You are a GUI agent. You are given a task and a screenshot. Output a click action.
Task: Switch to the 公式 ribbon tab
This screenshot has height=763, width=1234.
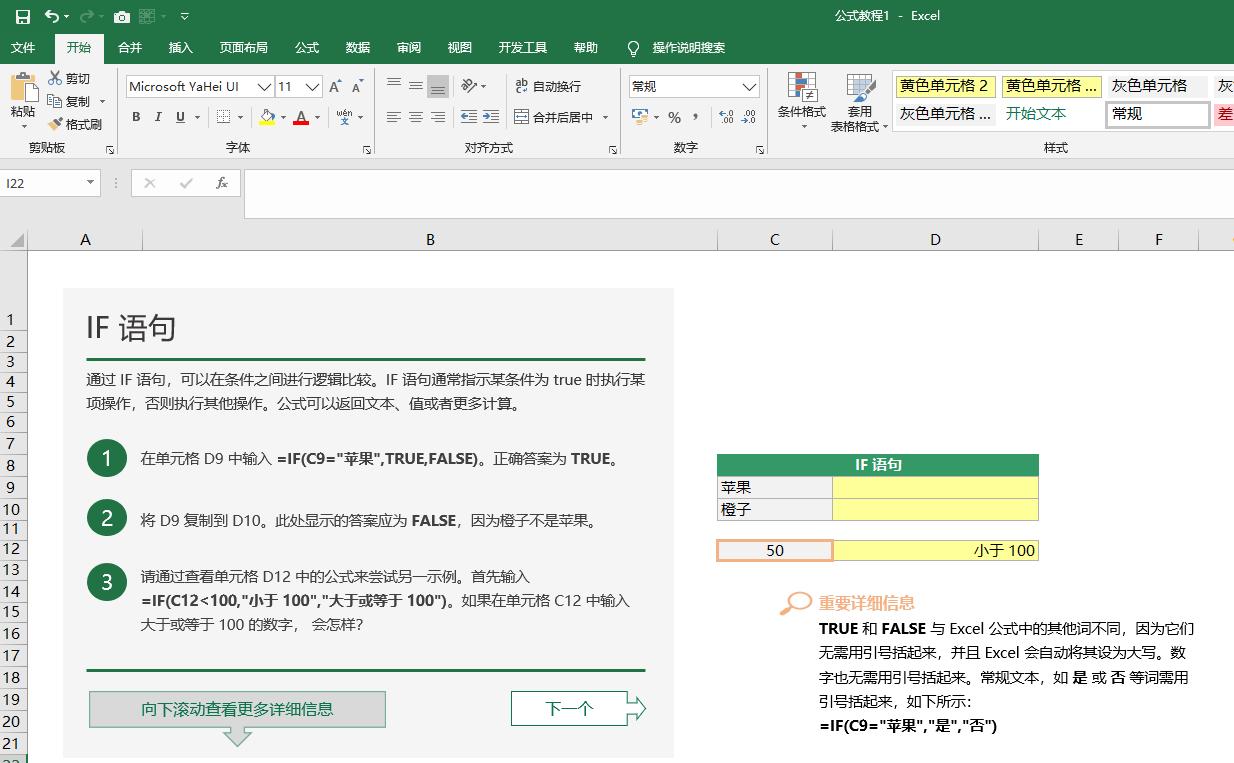tap(306, 47)
